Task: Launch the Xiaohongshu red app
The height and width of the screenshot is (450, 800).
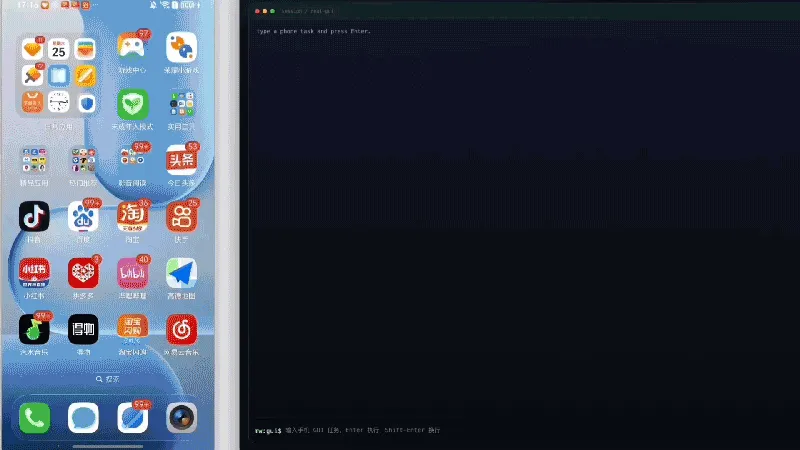Action: [x=34, y=273]
